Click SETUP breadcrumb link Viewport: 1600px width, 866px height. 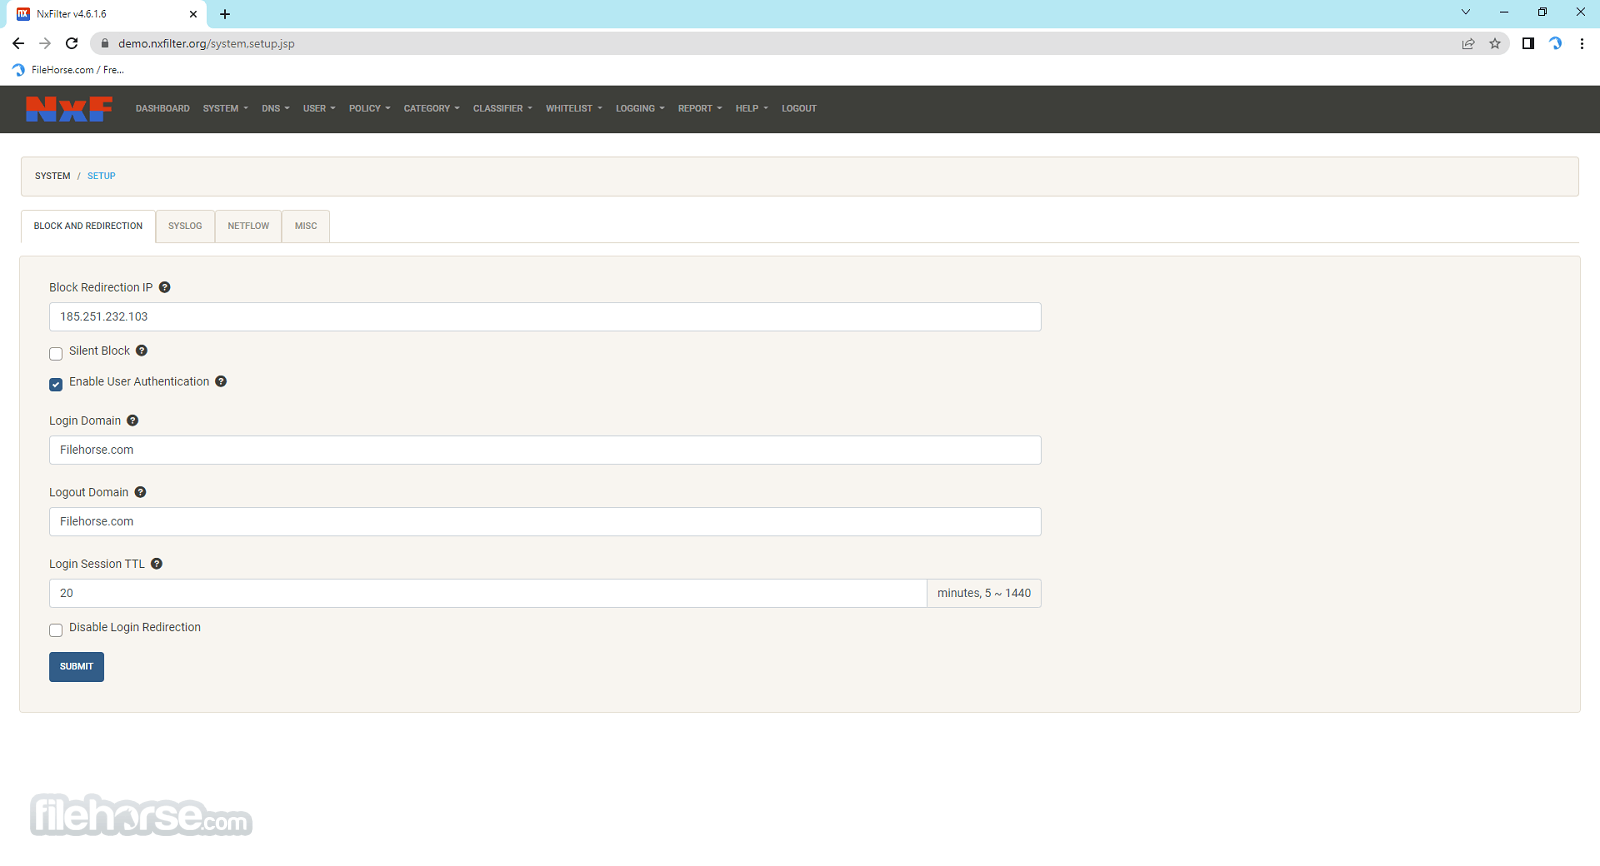point(101,176)
